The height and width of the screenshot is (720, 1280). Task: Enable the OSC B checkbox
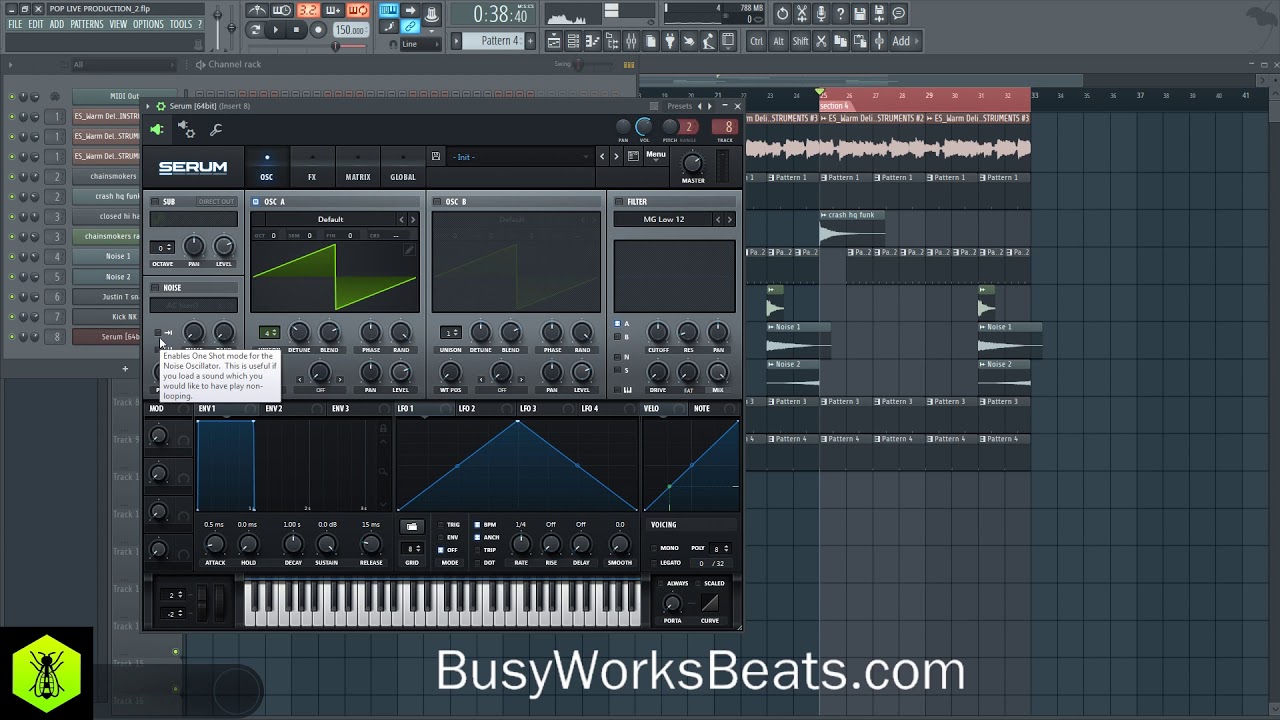(x=437, y=202)
